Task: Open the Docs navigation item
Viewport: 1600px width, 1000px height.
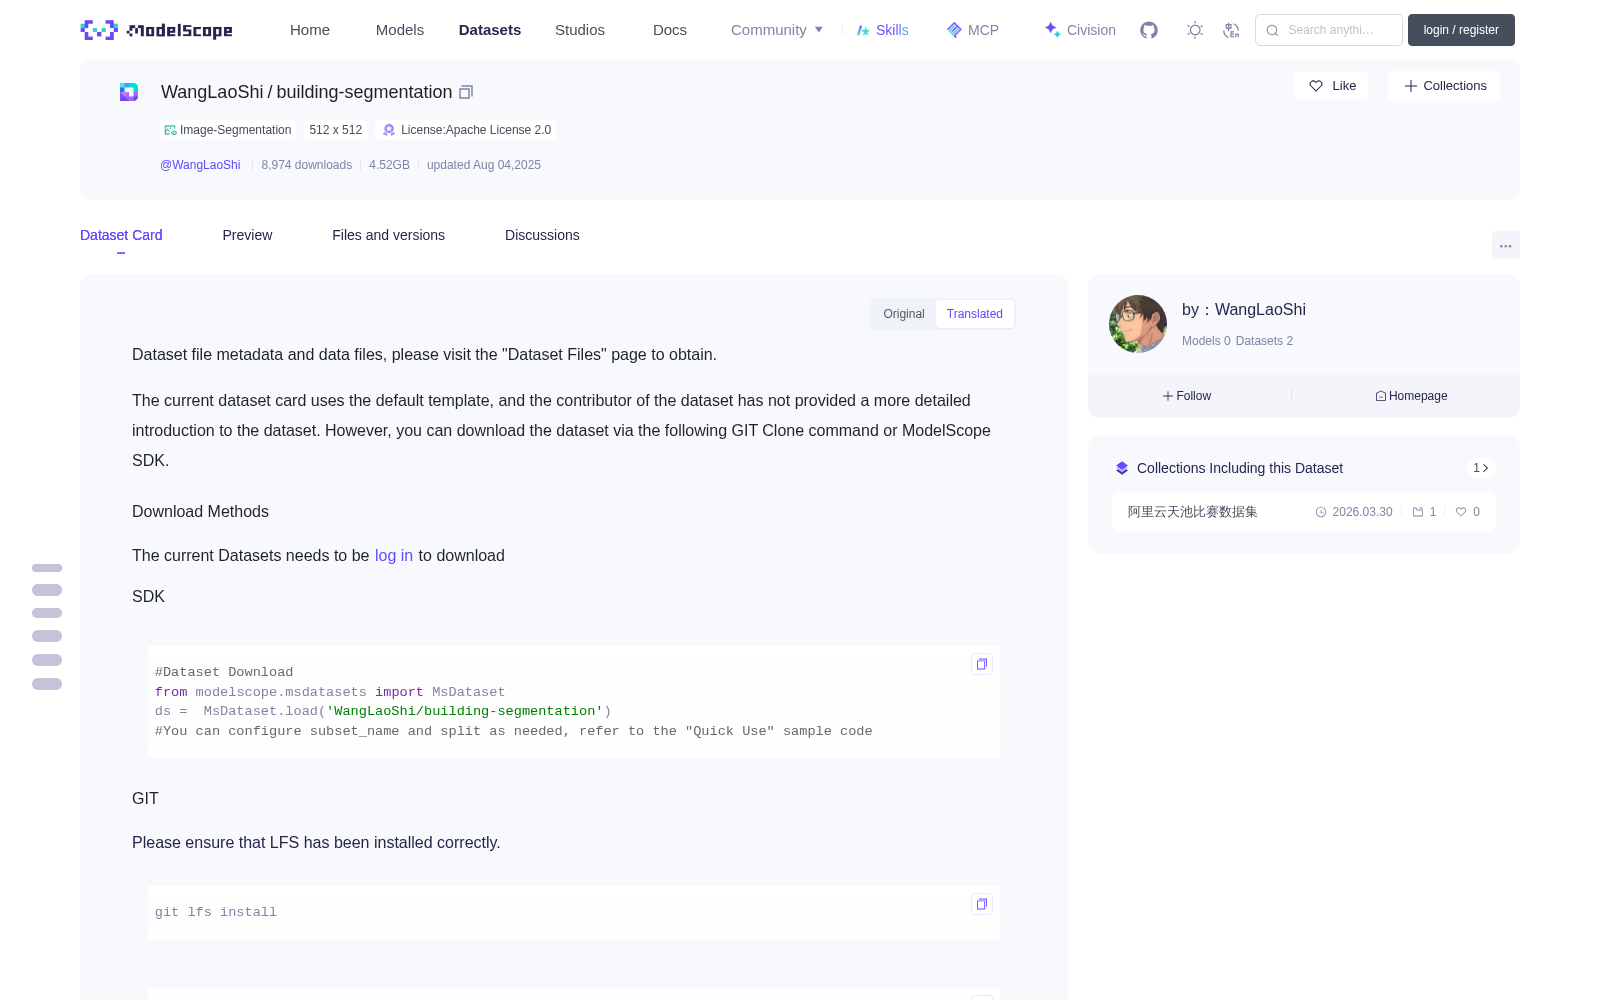Action: [670, 30]
